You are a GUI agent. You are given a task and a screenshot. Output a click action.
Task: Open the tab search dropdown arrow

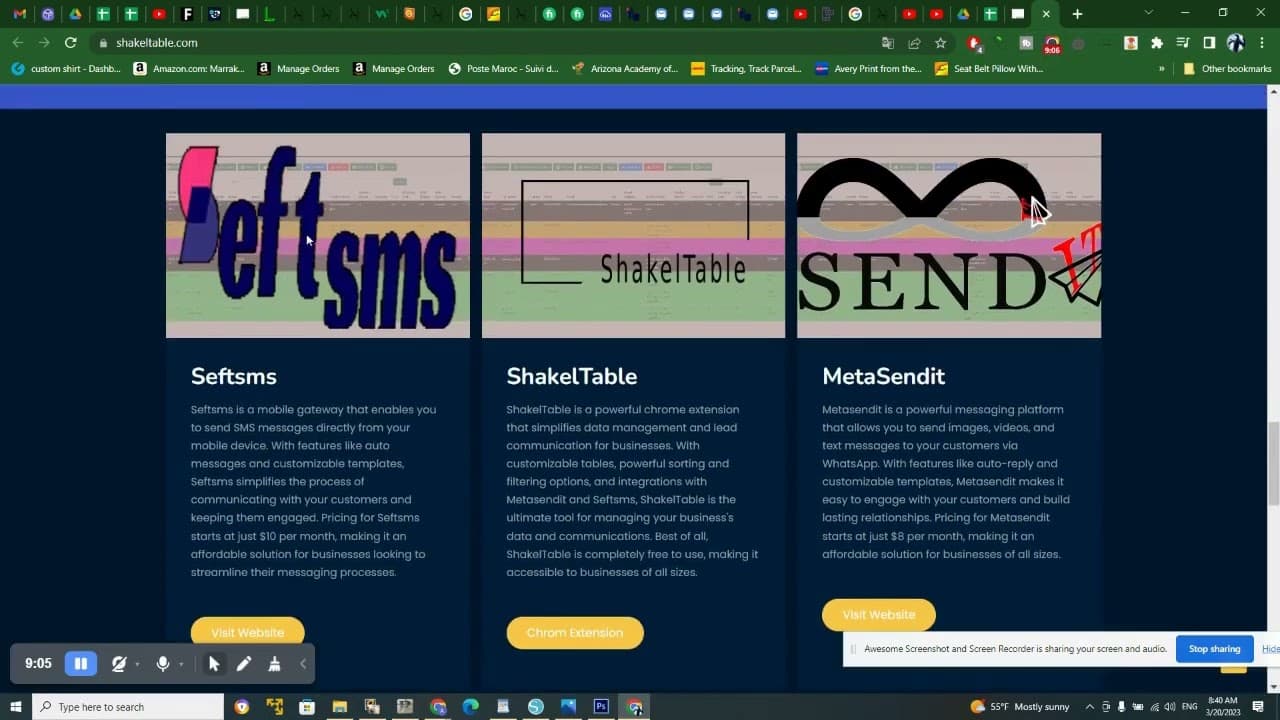(x=1148, y=13)
